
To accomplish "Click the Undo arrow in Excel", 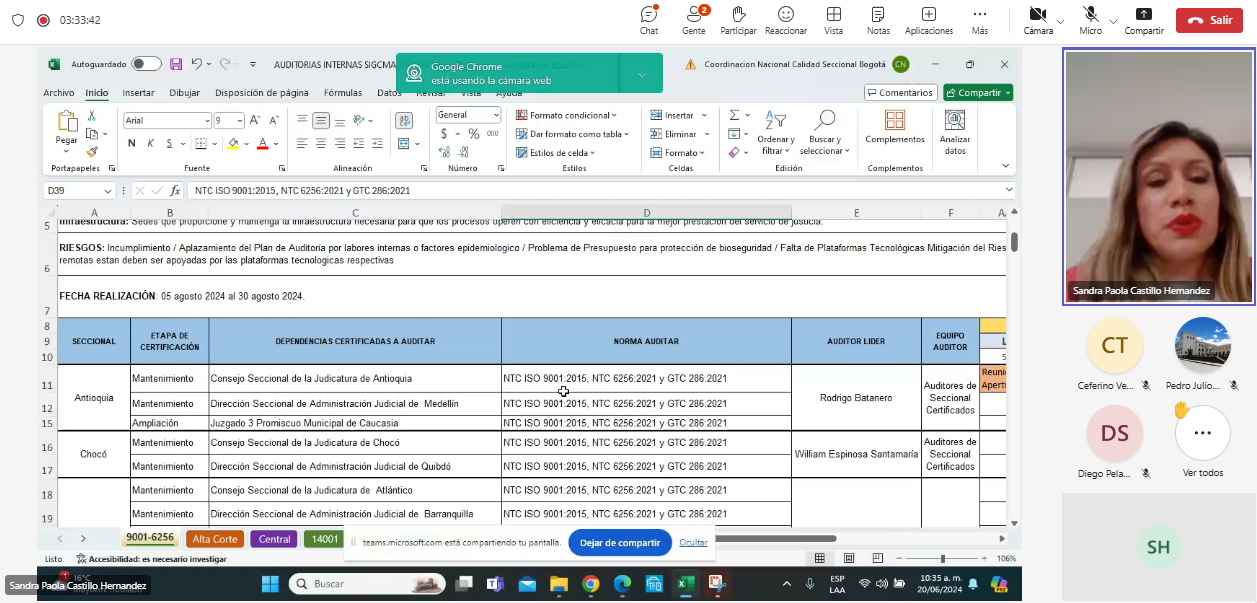I will [x=197, y=64].
